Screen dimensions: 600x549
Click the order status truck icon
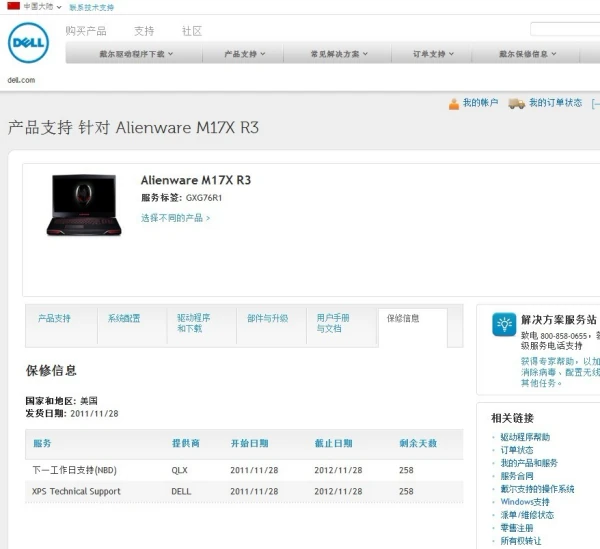point(516,103)
